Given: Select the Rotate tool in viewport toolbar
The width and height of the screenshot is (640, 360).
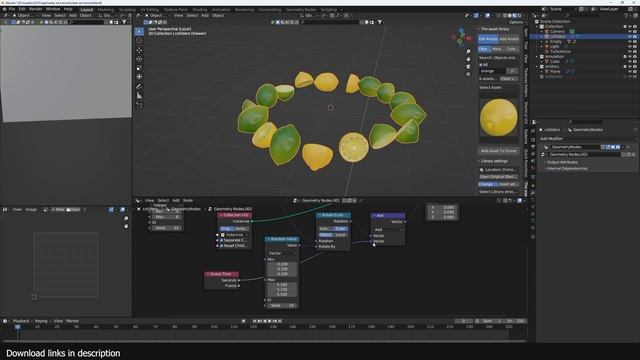Looking at the screenshot, I should (x=140, y=59).
